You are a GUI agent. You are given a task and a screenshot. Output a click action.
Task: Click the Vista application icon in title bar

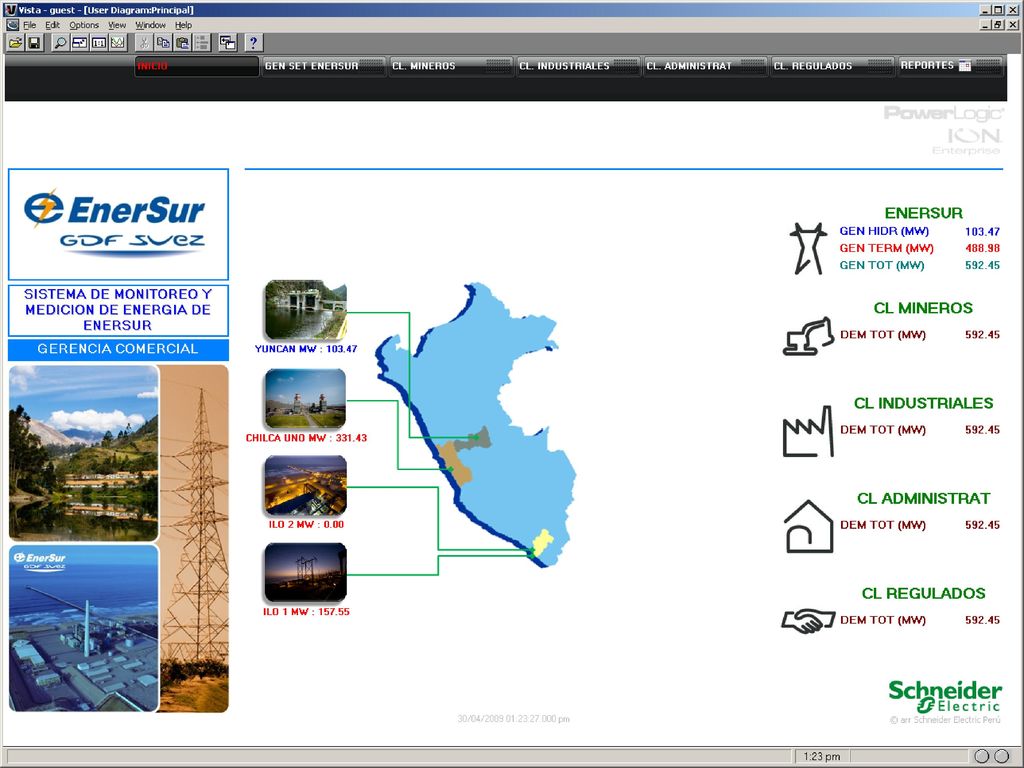click(x=10, y=10)
